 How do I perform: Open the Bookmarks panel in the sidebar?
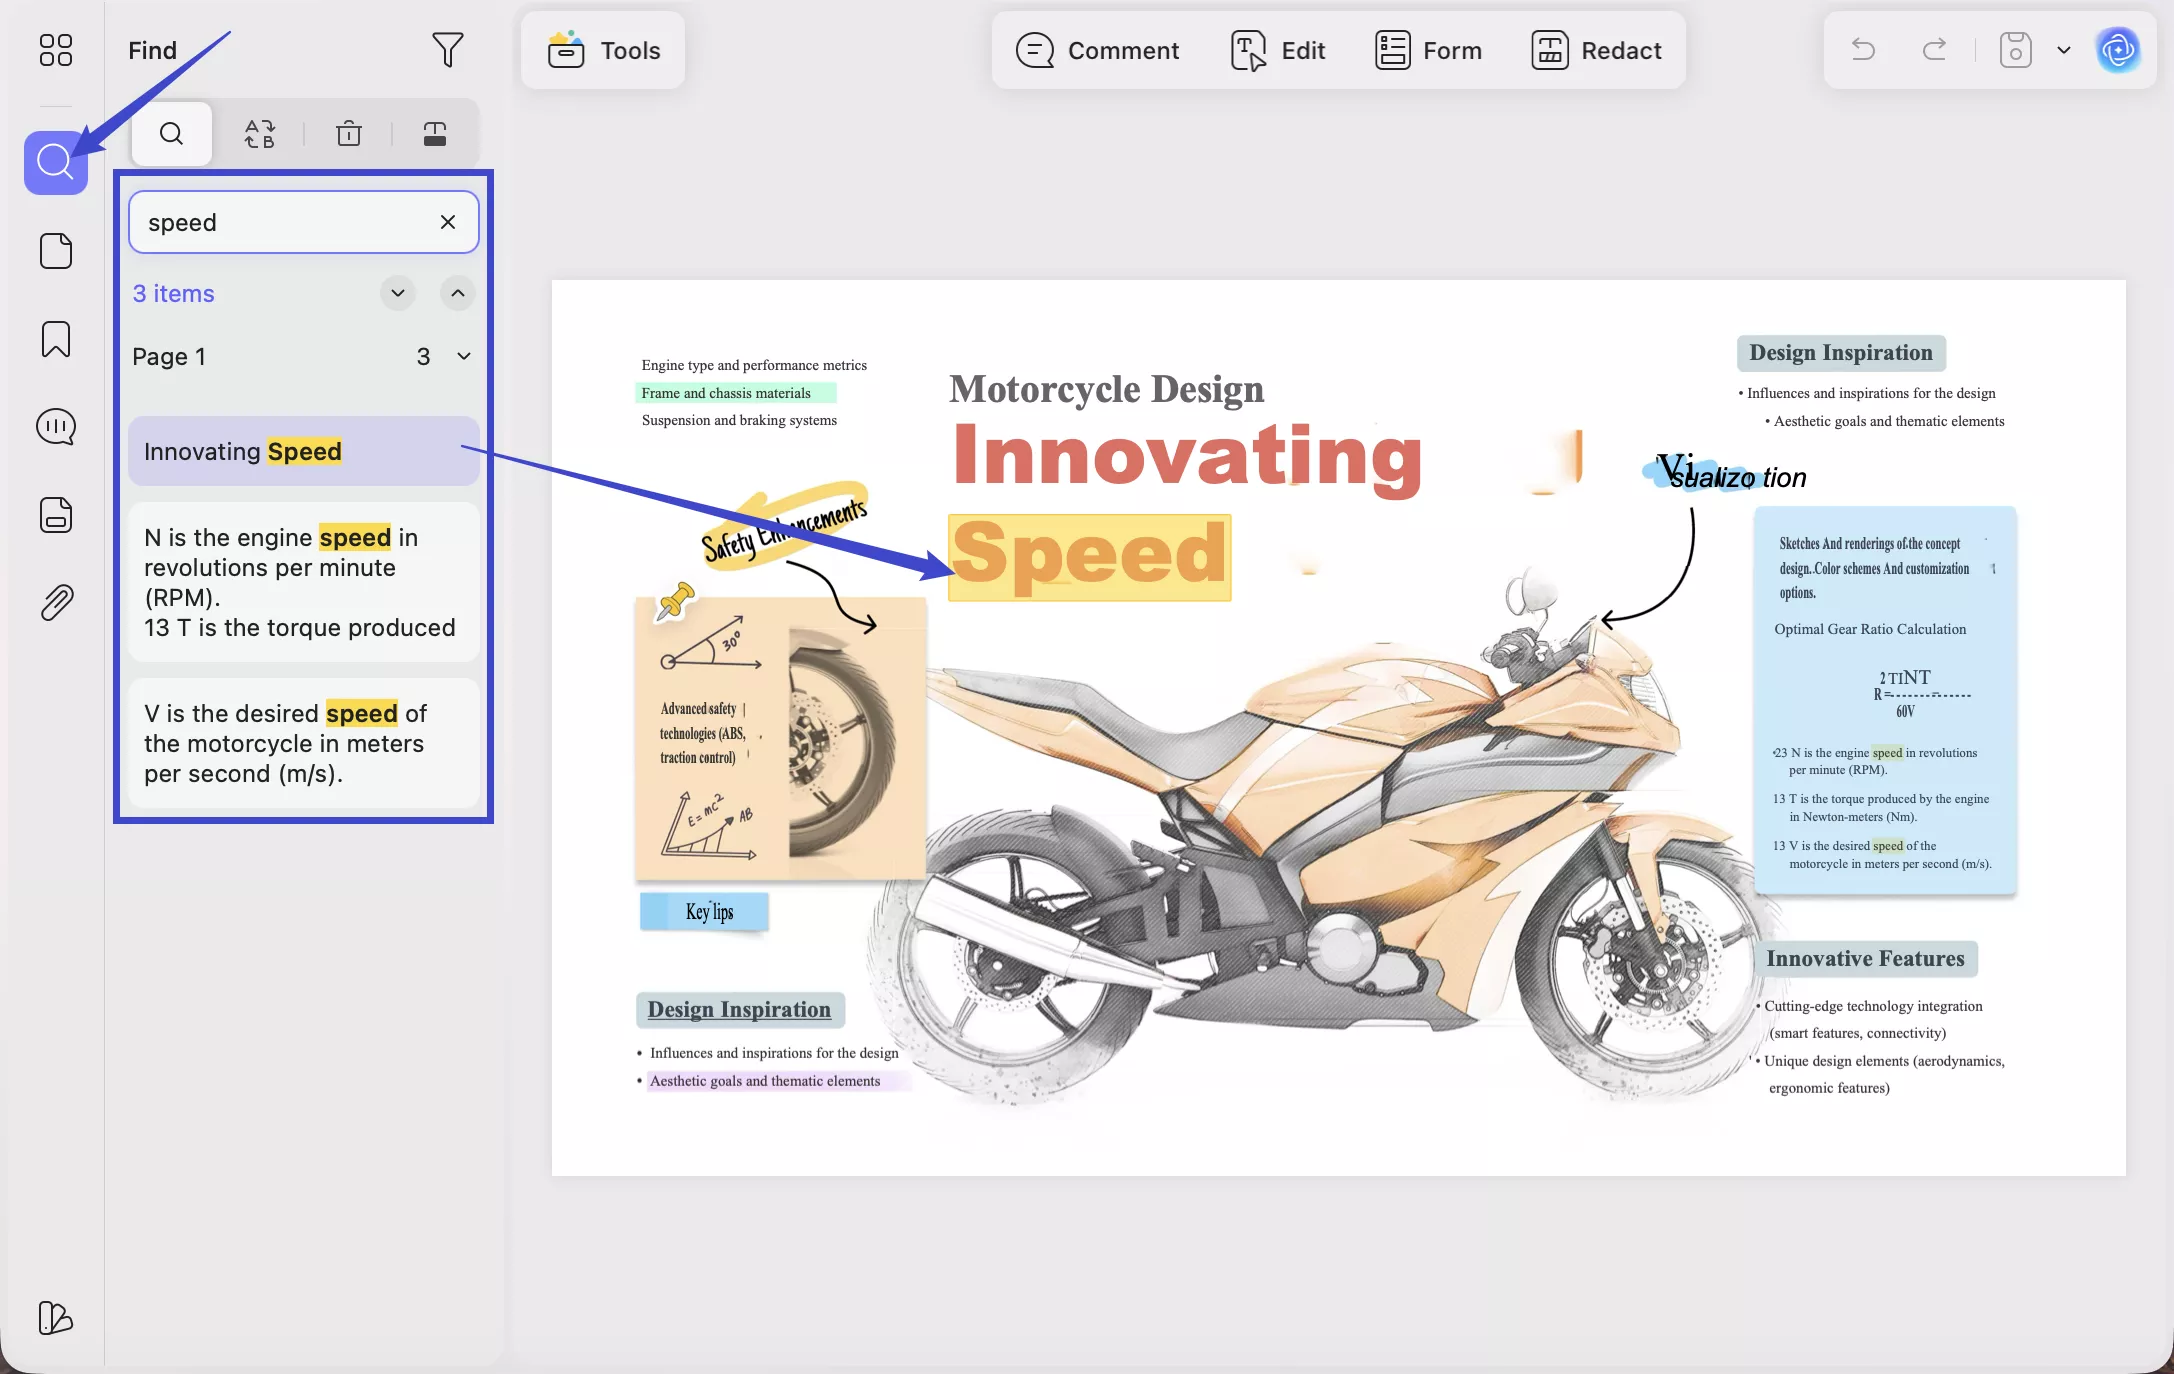(x=55, y=340)
